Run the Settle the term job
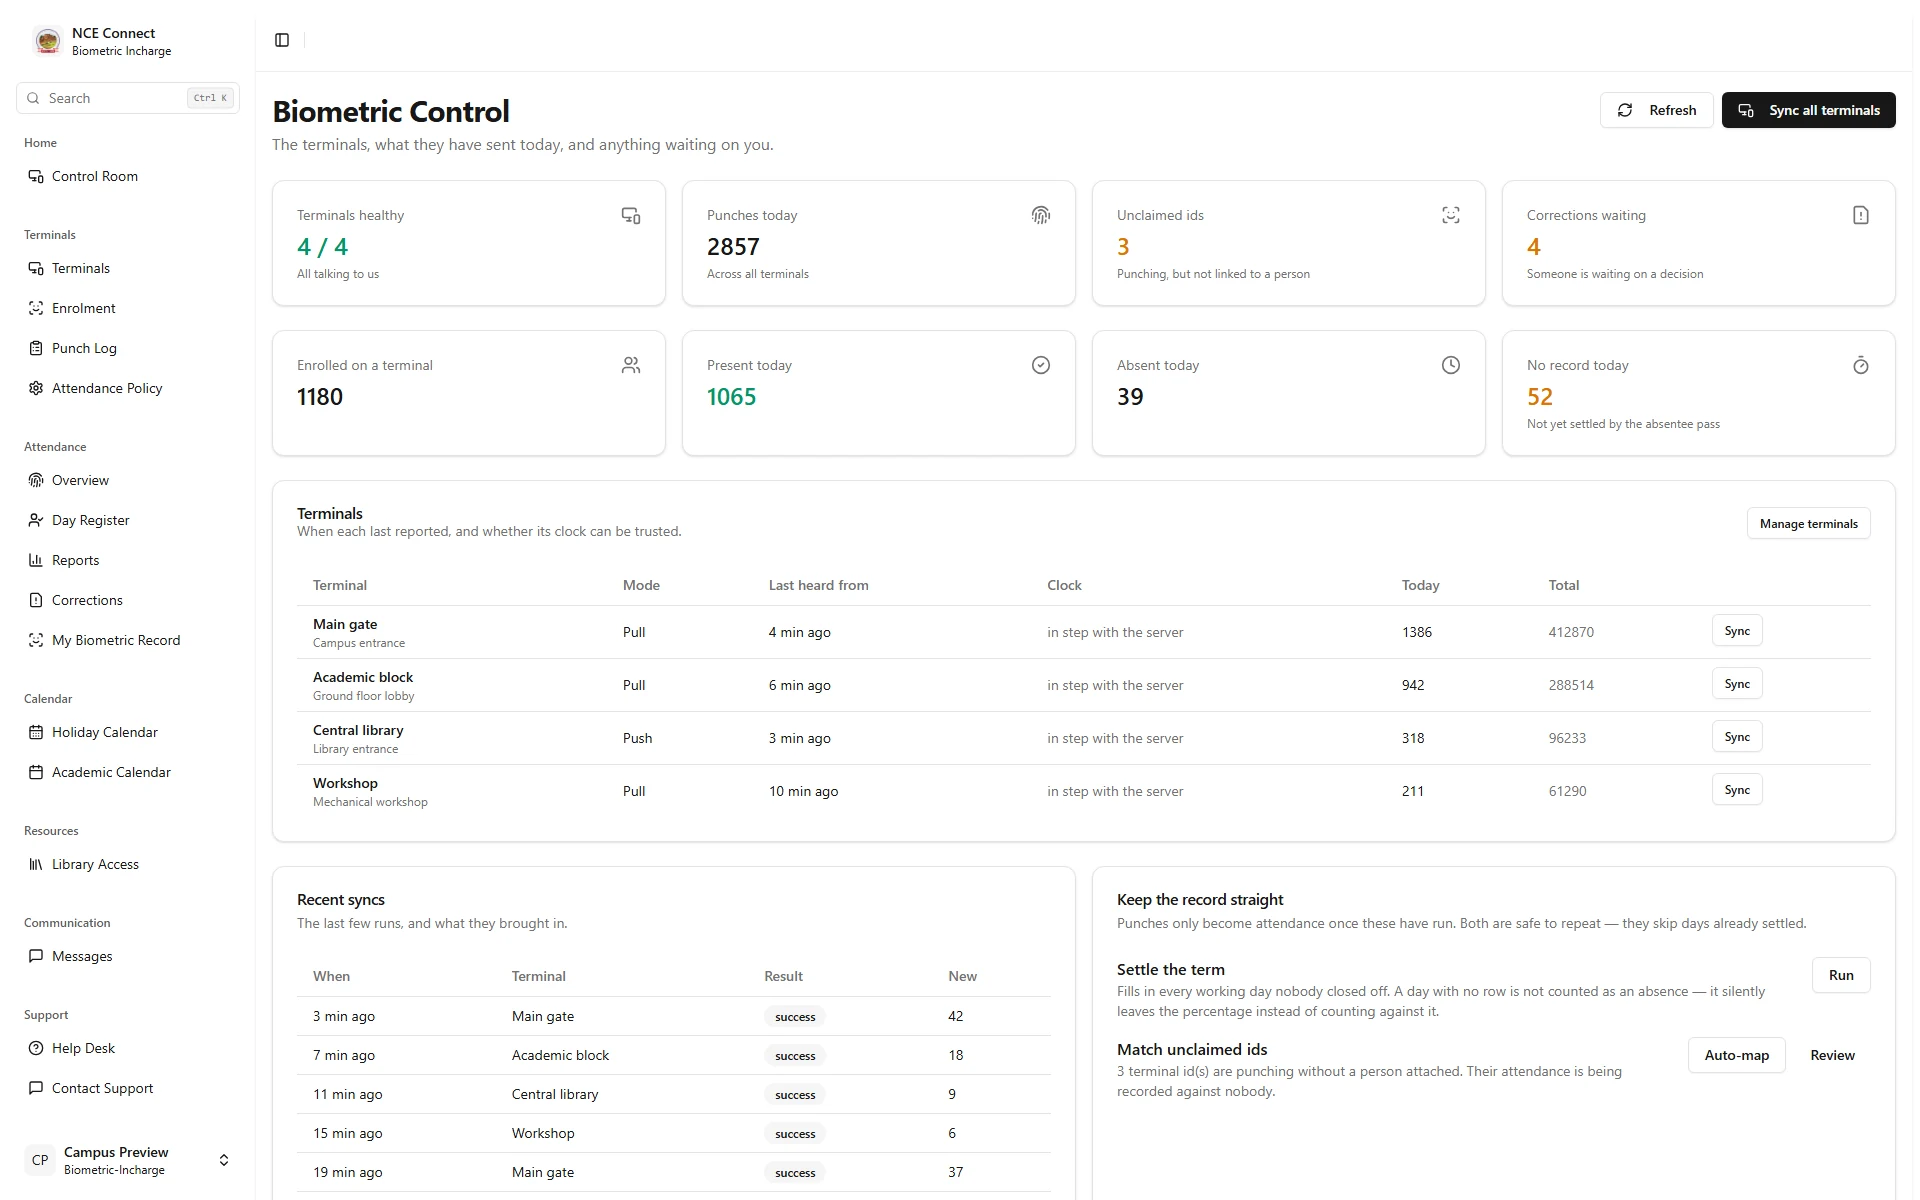This screenshot has height=1200, width=1920. click(x=1841, y=975)
